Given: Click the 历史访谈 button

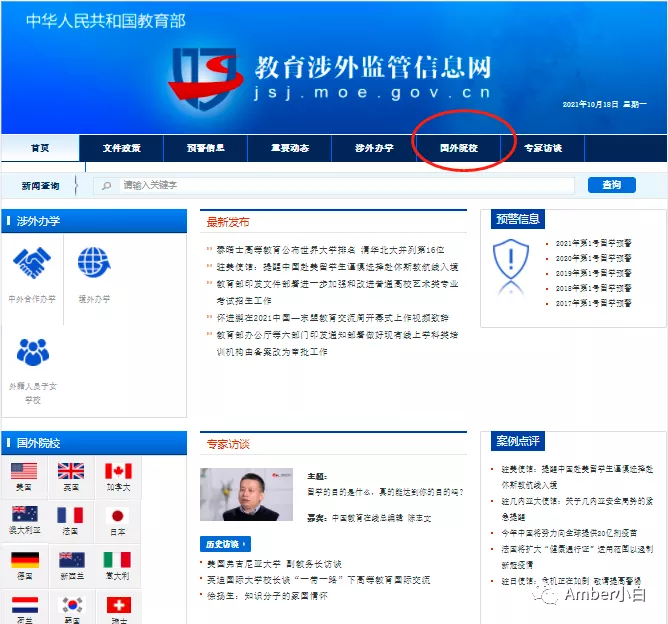Looking at the screenshot, I should pyautogui.click(x=225, y=544).
